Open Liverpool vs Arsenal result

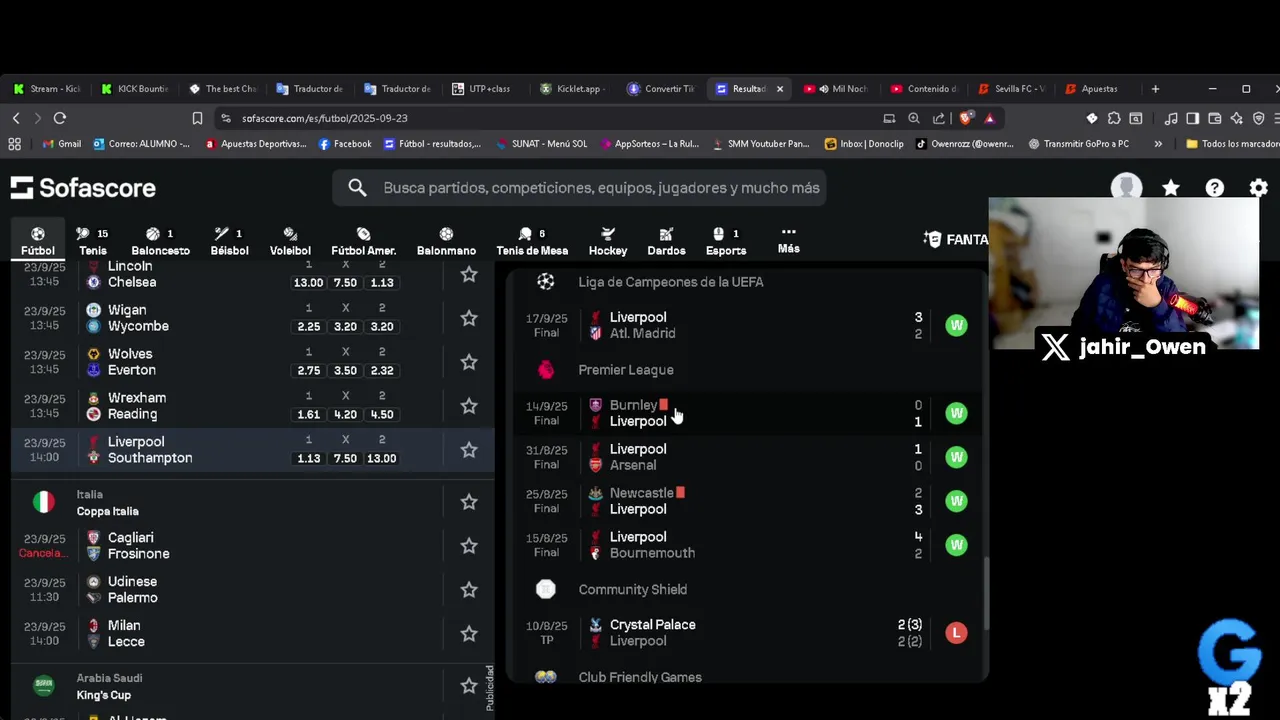coord(747,458)
